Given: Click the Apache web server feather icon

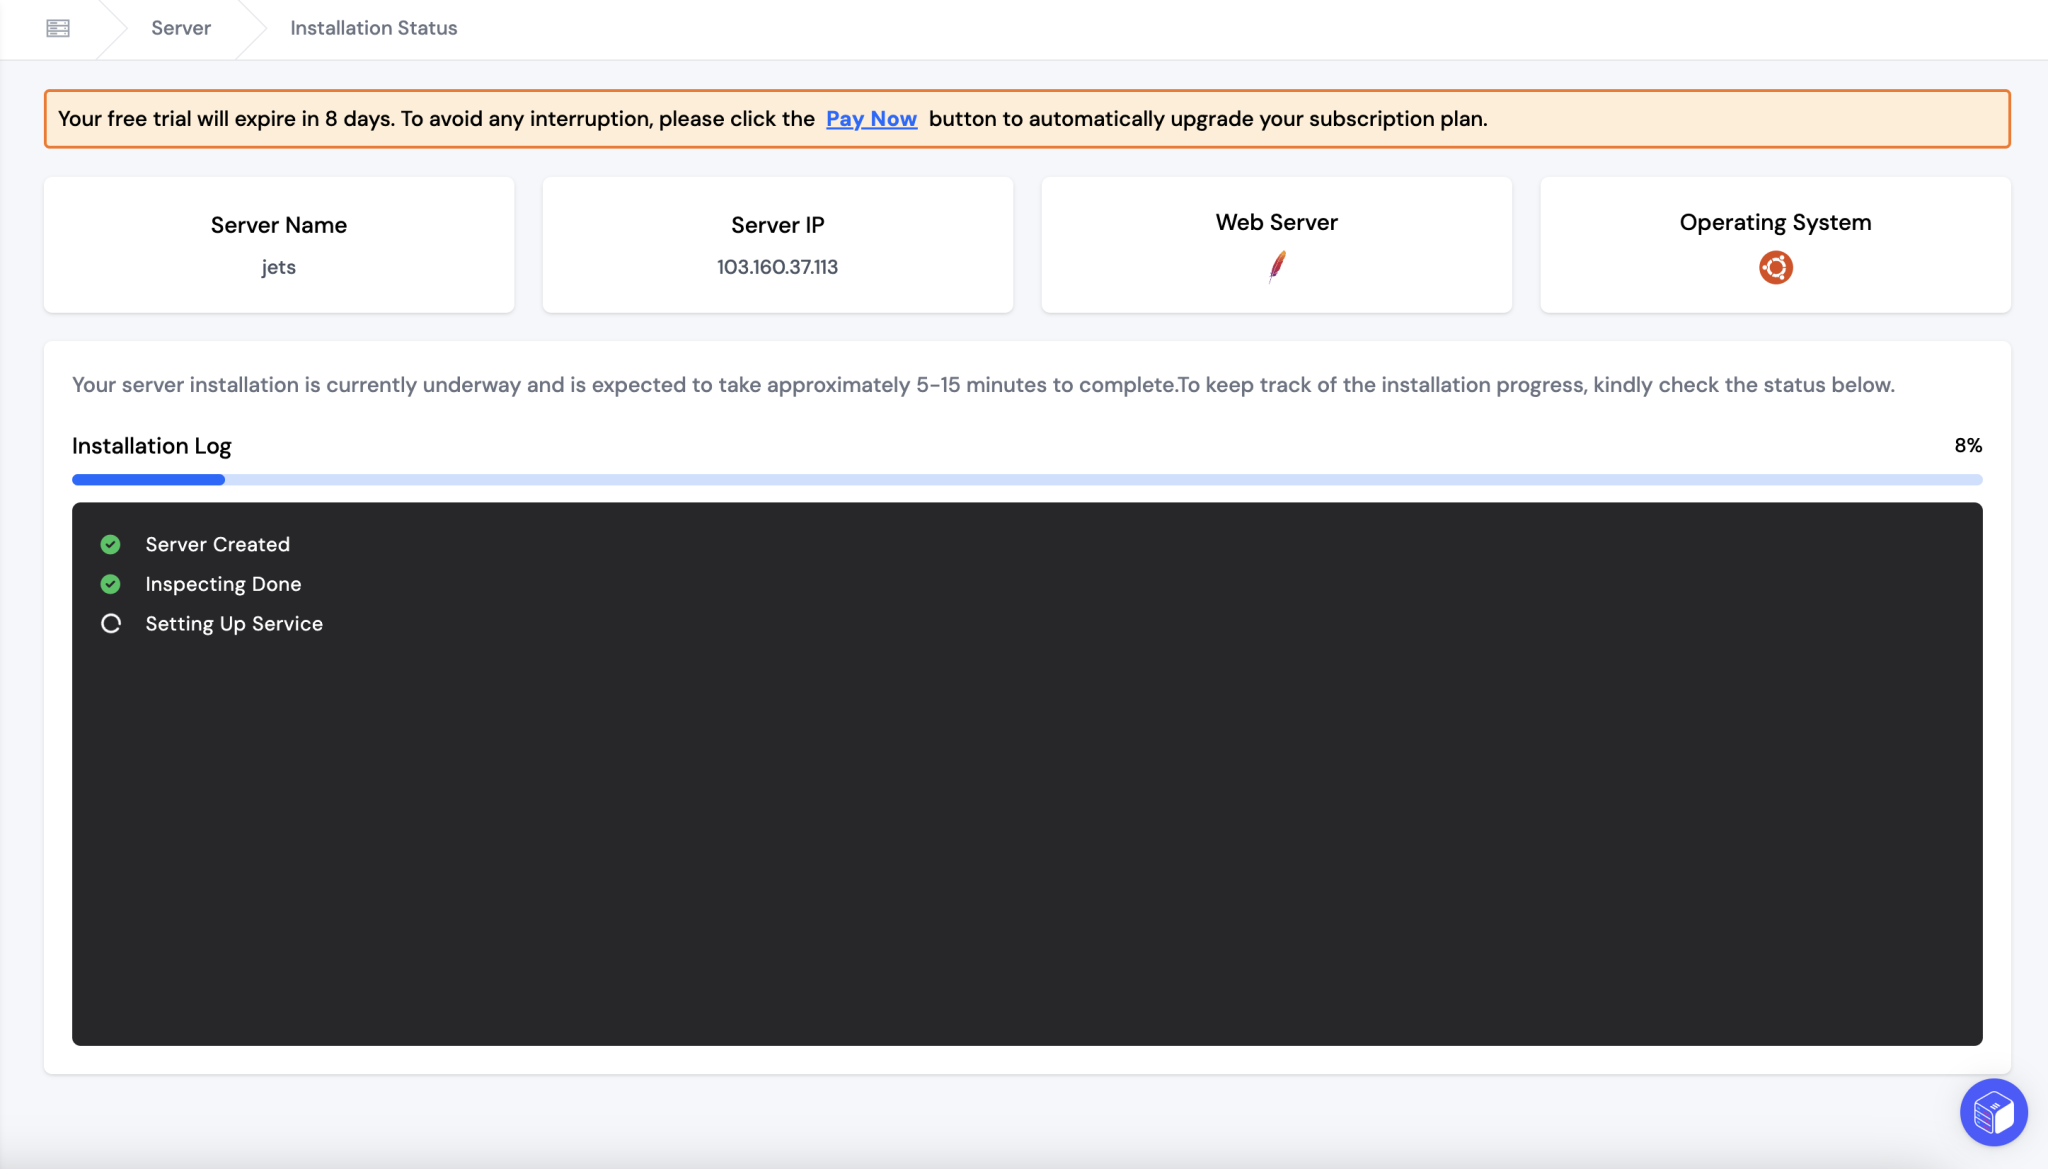Looking at the screenshot, I should pyautogui.click(x=1276, y=267).
